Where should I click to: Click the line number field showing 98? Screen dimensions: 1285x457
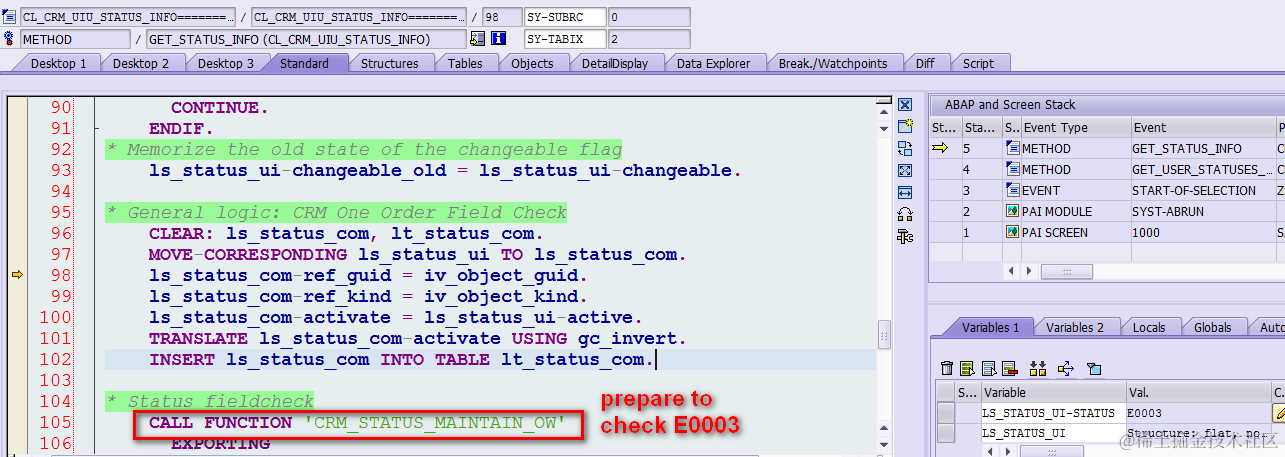coord(501,17)
